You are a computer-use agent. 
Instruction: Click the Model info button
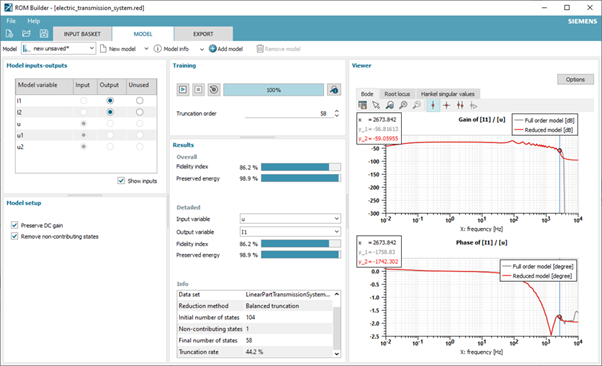click(171, 49)
